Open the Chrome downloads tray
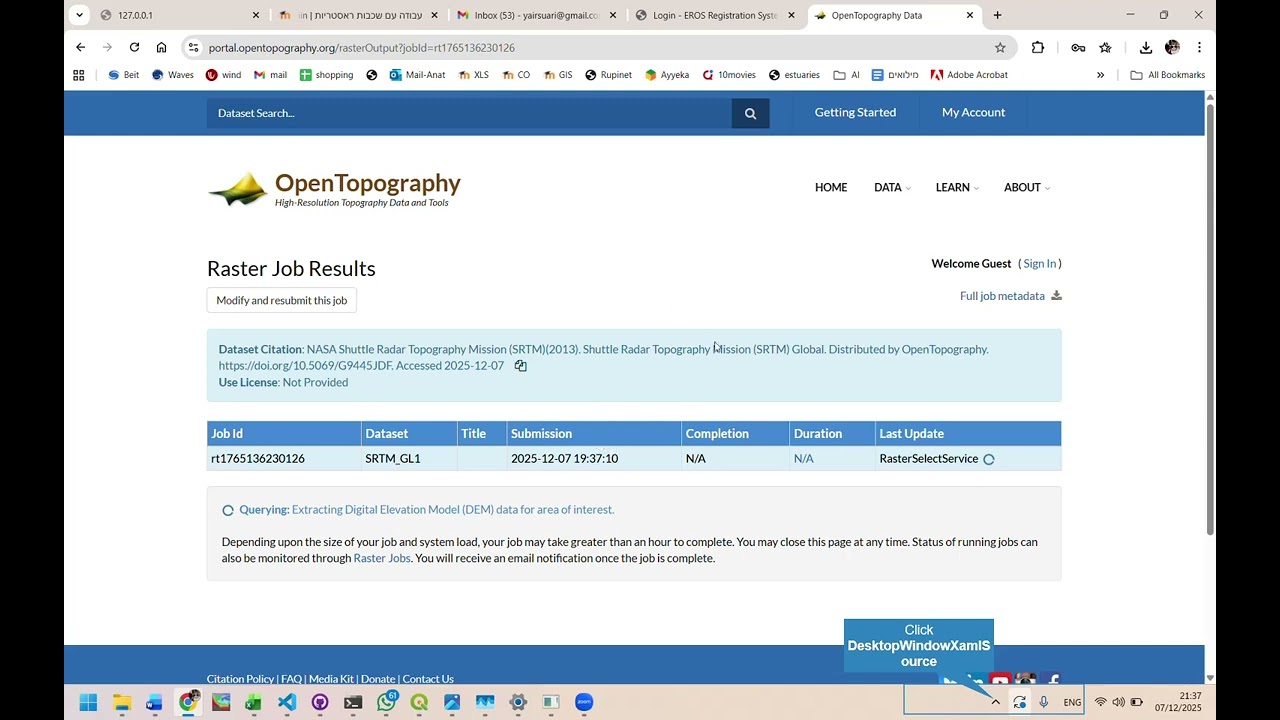 (x=1146, y=47)
